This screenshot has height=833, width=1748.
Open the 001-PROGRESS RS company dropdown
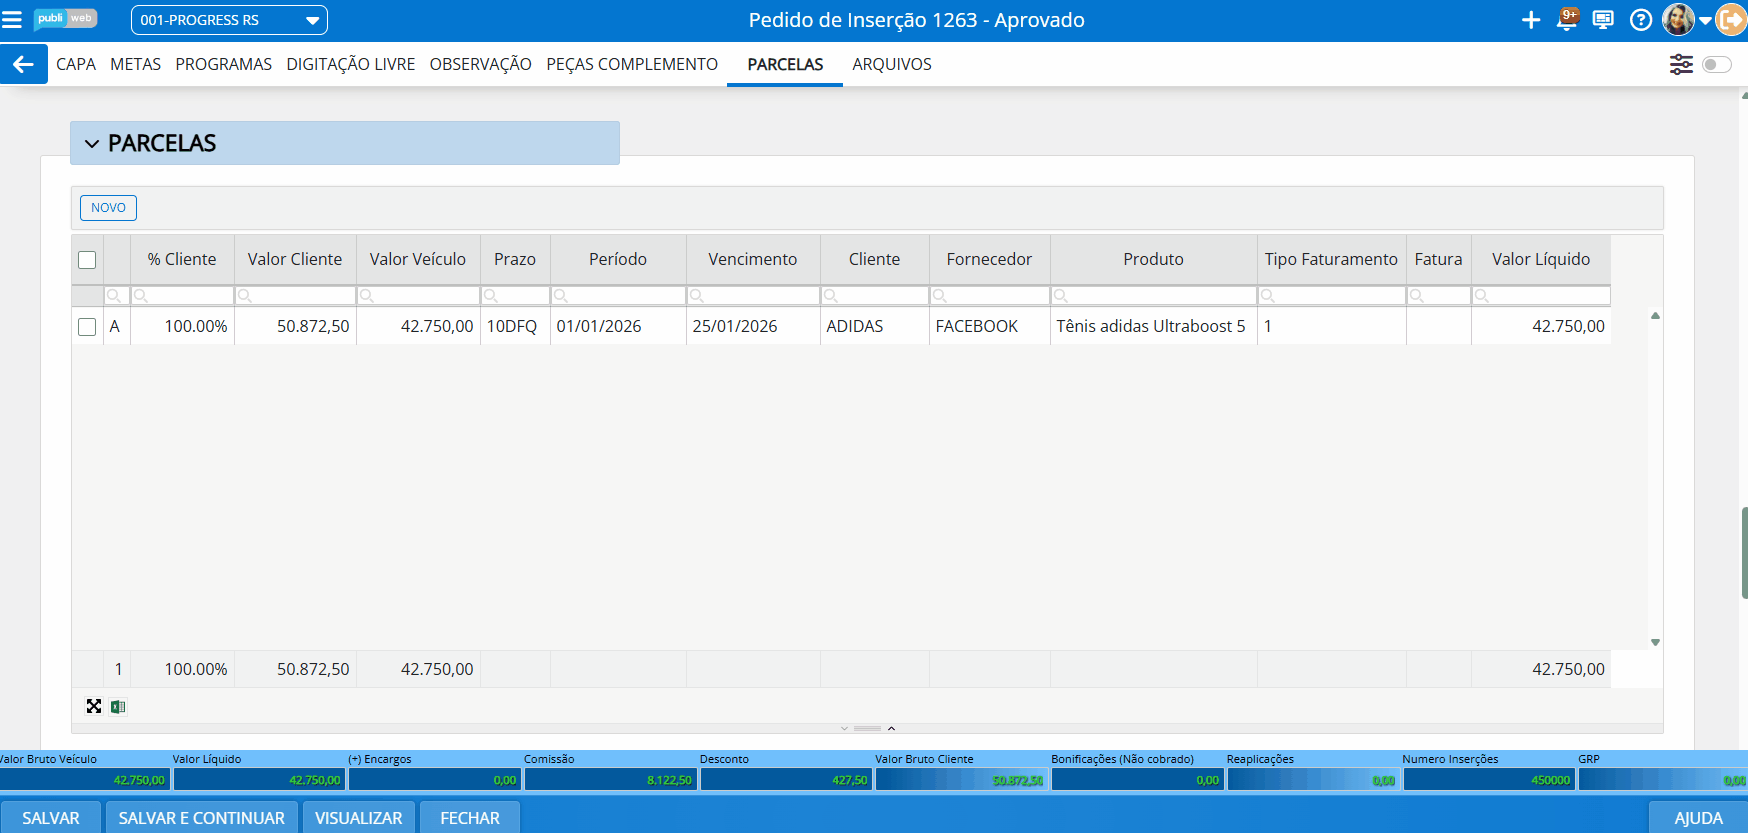point(228,20)
